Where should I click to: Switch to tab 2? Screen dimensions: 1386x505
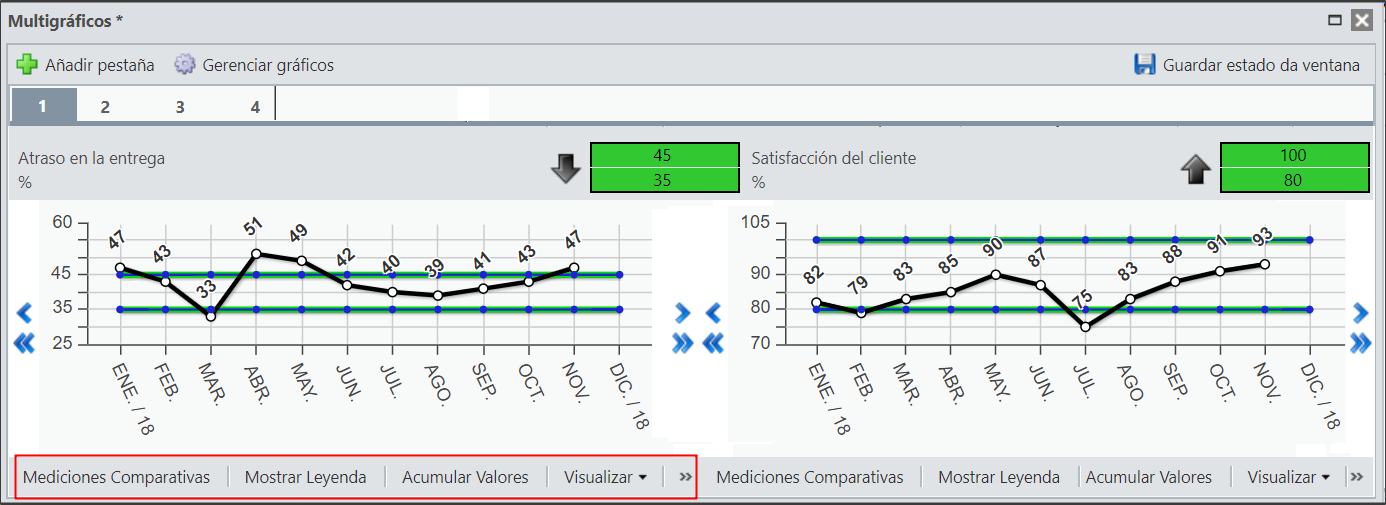[x=105, y=107]
